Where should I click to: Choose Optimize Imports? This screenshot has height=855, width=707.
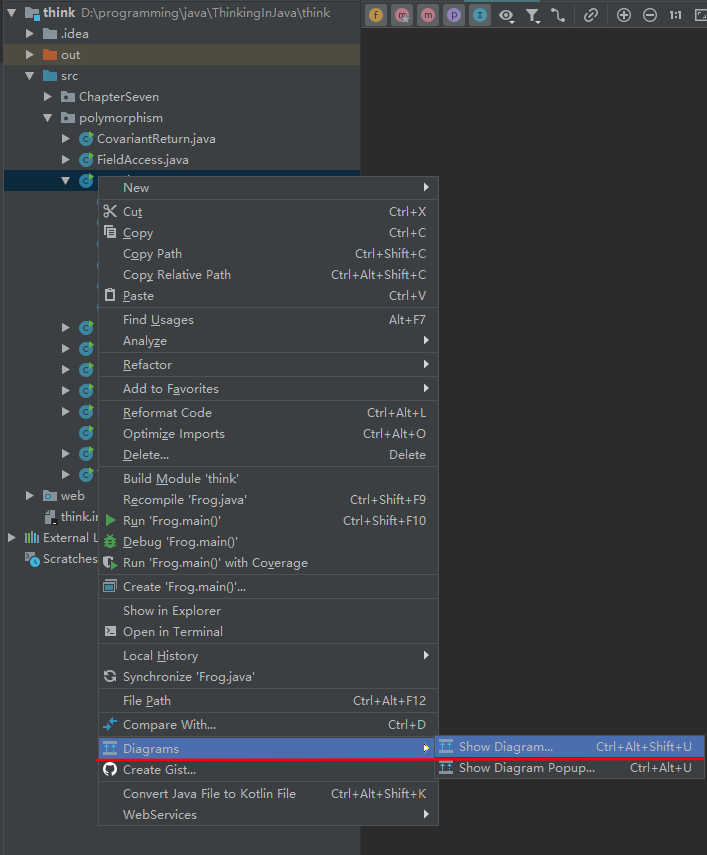[x=268, y=433]
